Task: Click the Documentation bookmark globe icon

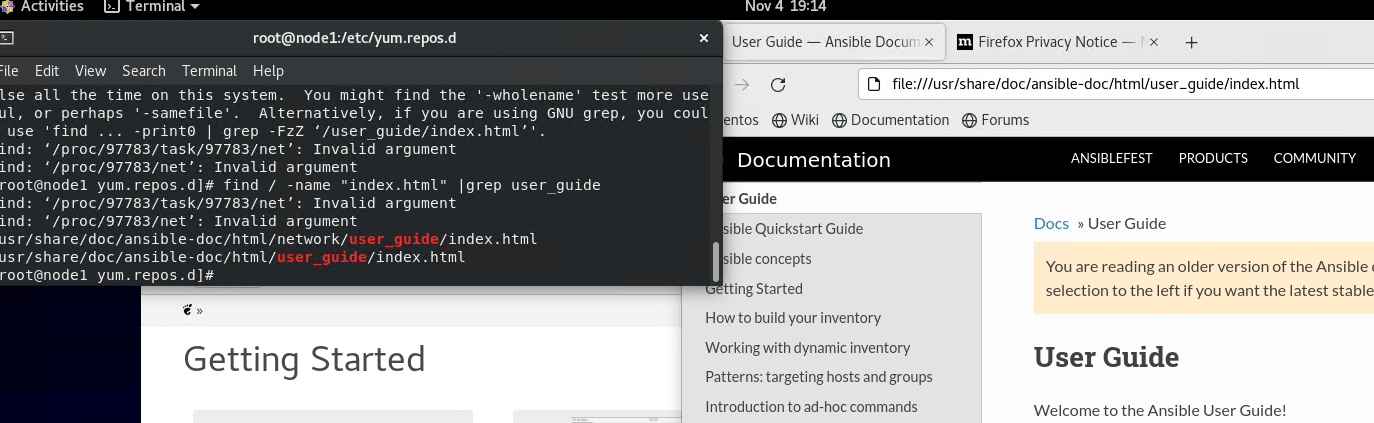Action: [840, 120]
